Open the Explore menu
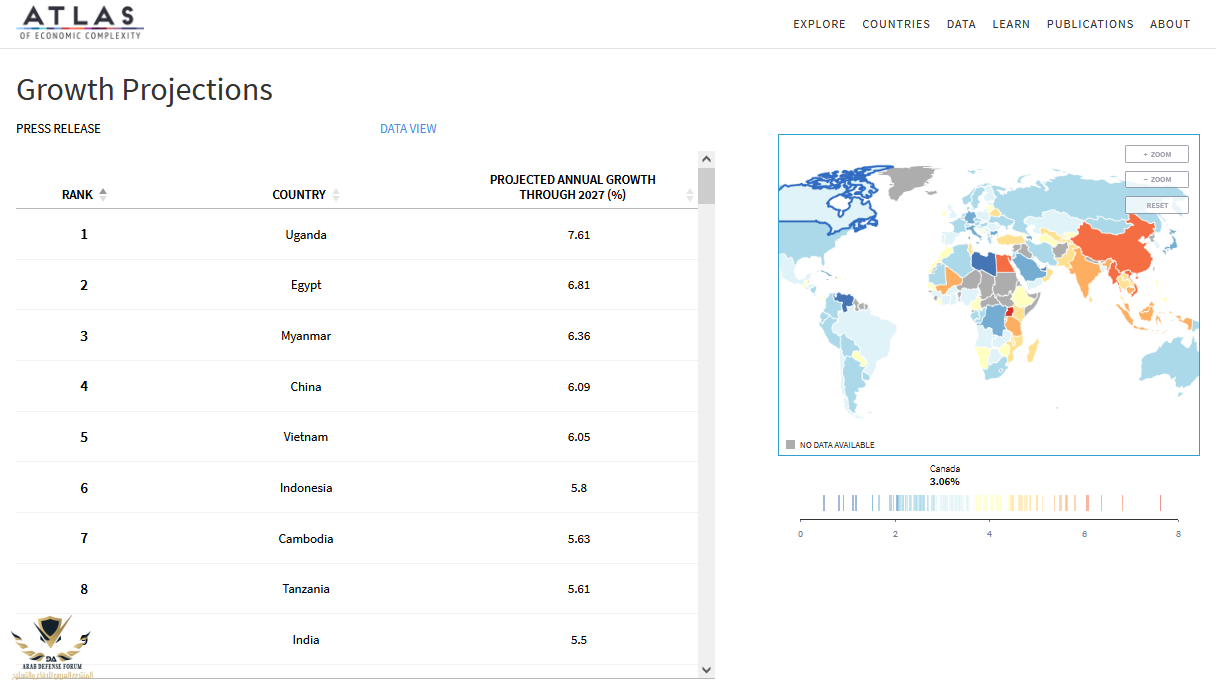Viewport: 1216px width, 682px height. coord(819,24)
